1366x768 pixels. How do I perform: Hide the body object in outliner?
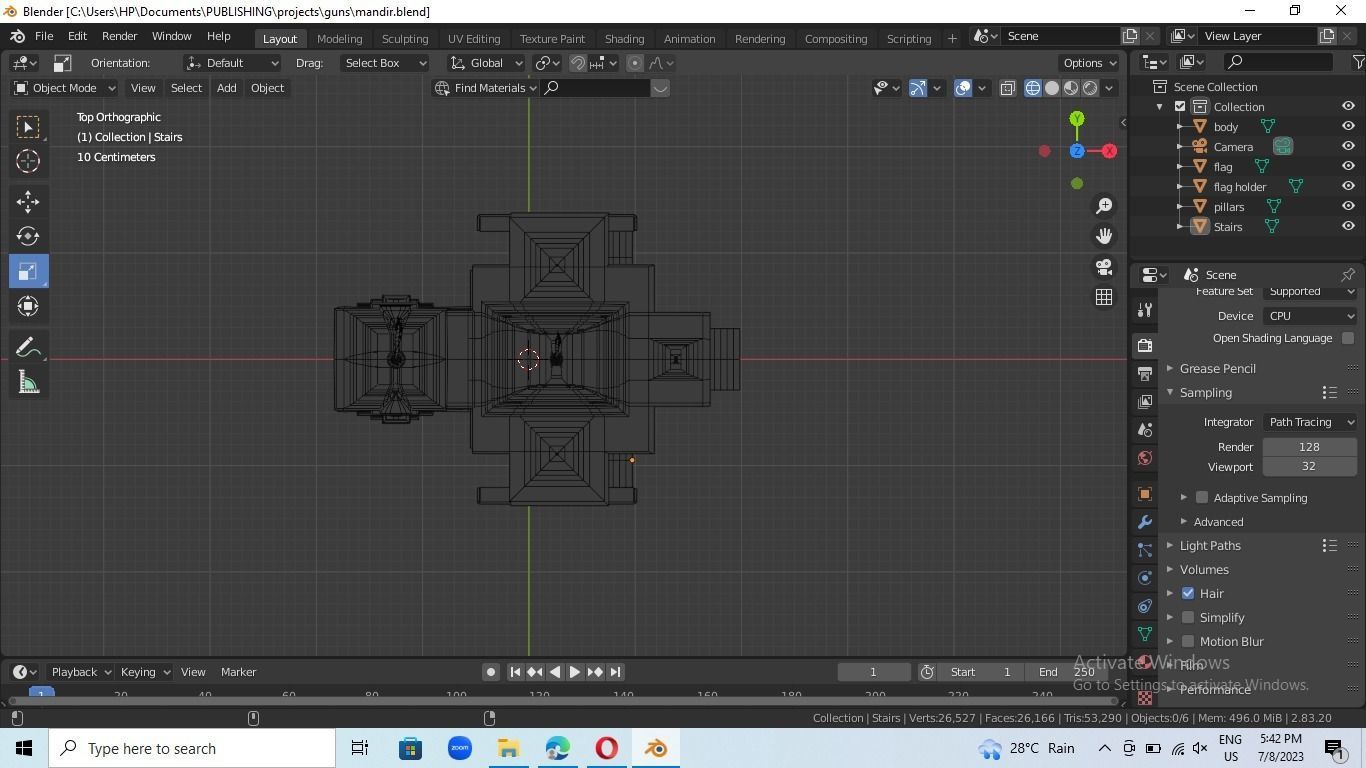coord(1348,126)
